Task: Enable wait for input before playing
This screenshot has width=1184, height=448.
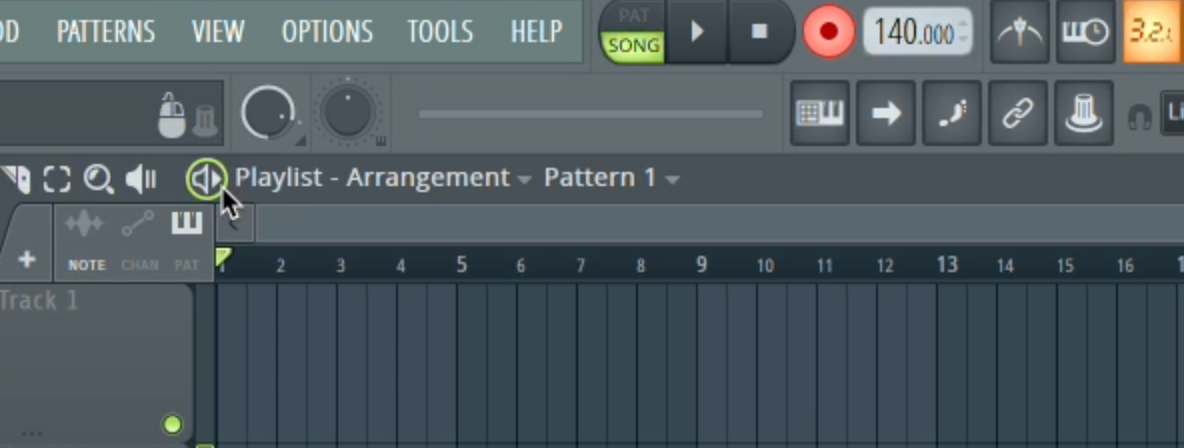Action: click(x=1085, y=32)
